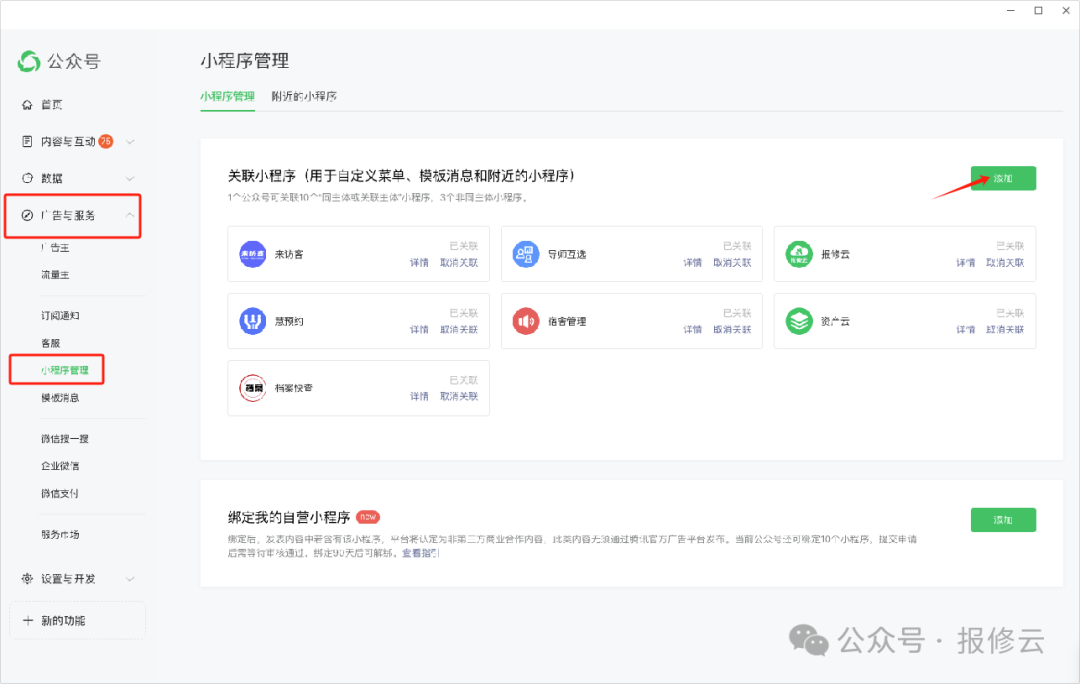Viewport: 1080px width, 684px height.
Task: Open 广告主 in the sidebar
Action: point(55,247)
